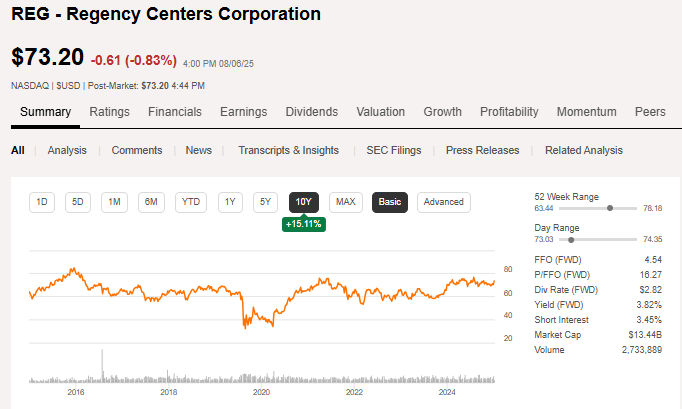View the Peers tab

pyautogui.click(x=650, y=112)
